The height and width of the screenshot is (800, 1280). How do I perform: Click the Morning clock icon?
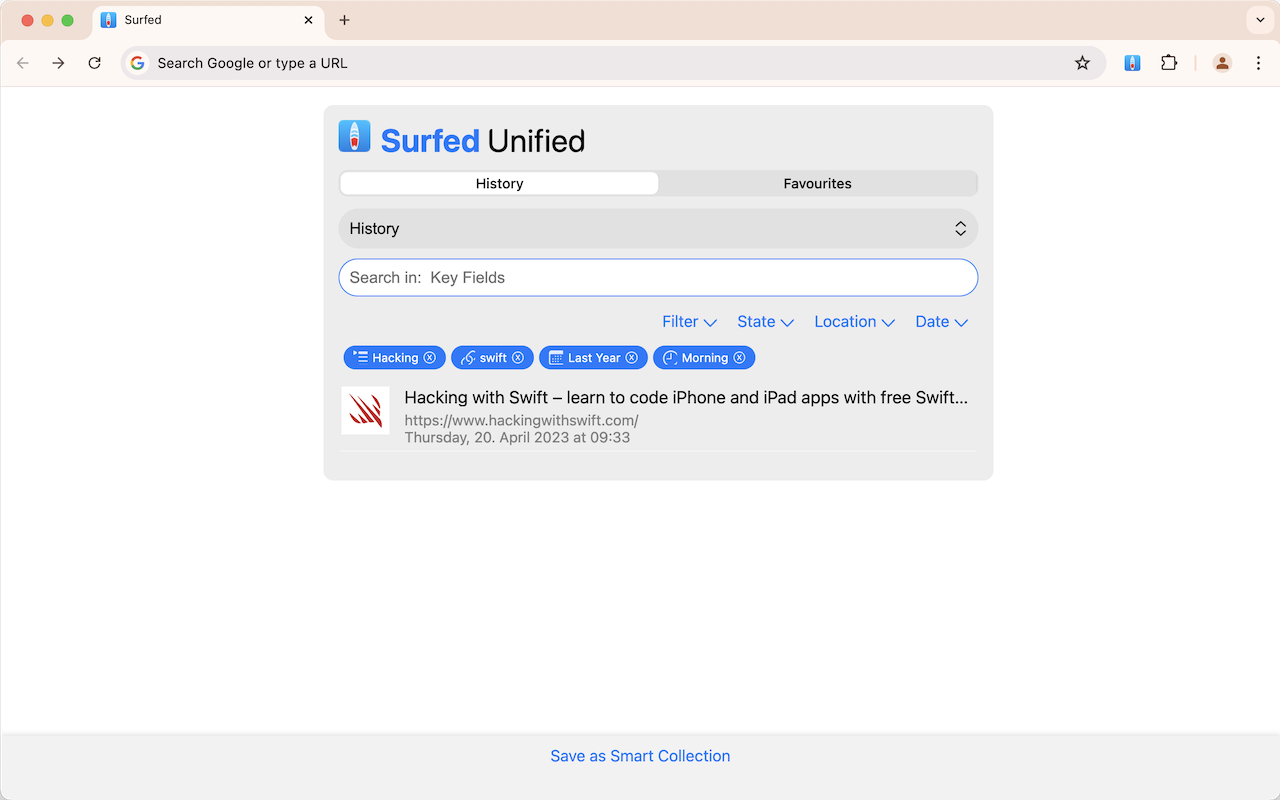(670, 358)
